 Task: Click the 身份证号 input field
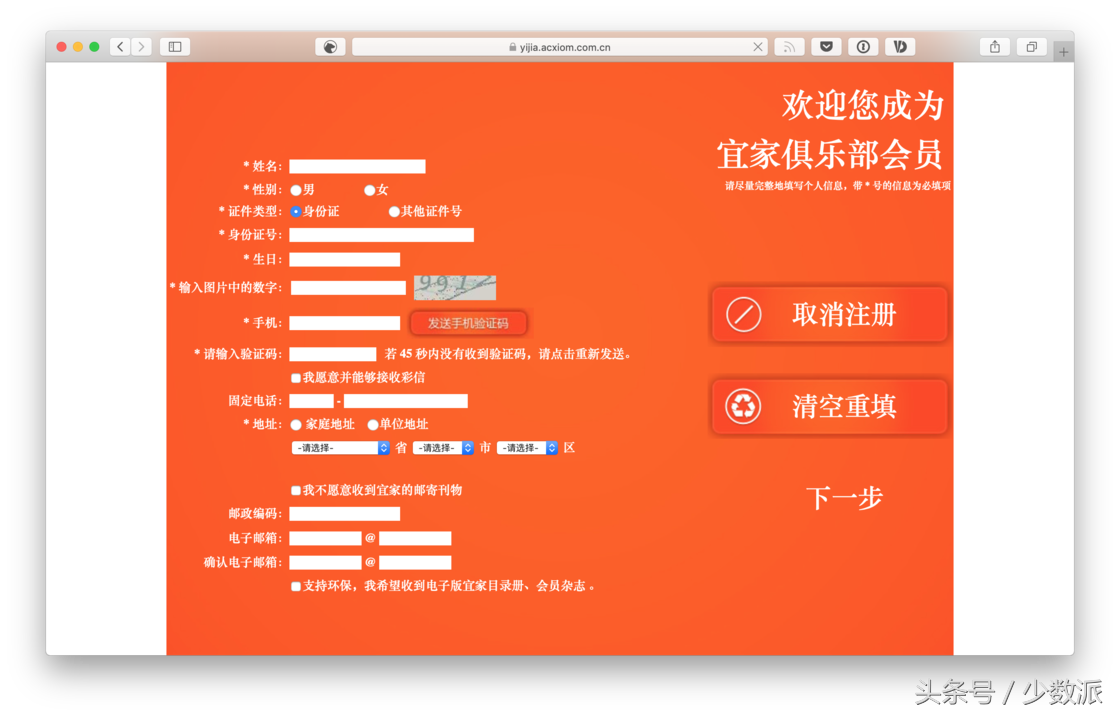(381, 235)
